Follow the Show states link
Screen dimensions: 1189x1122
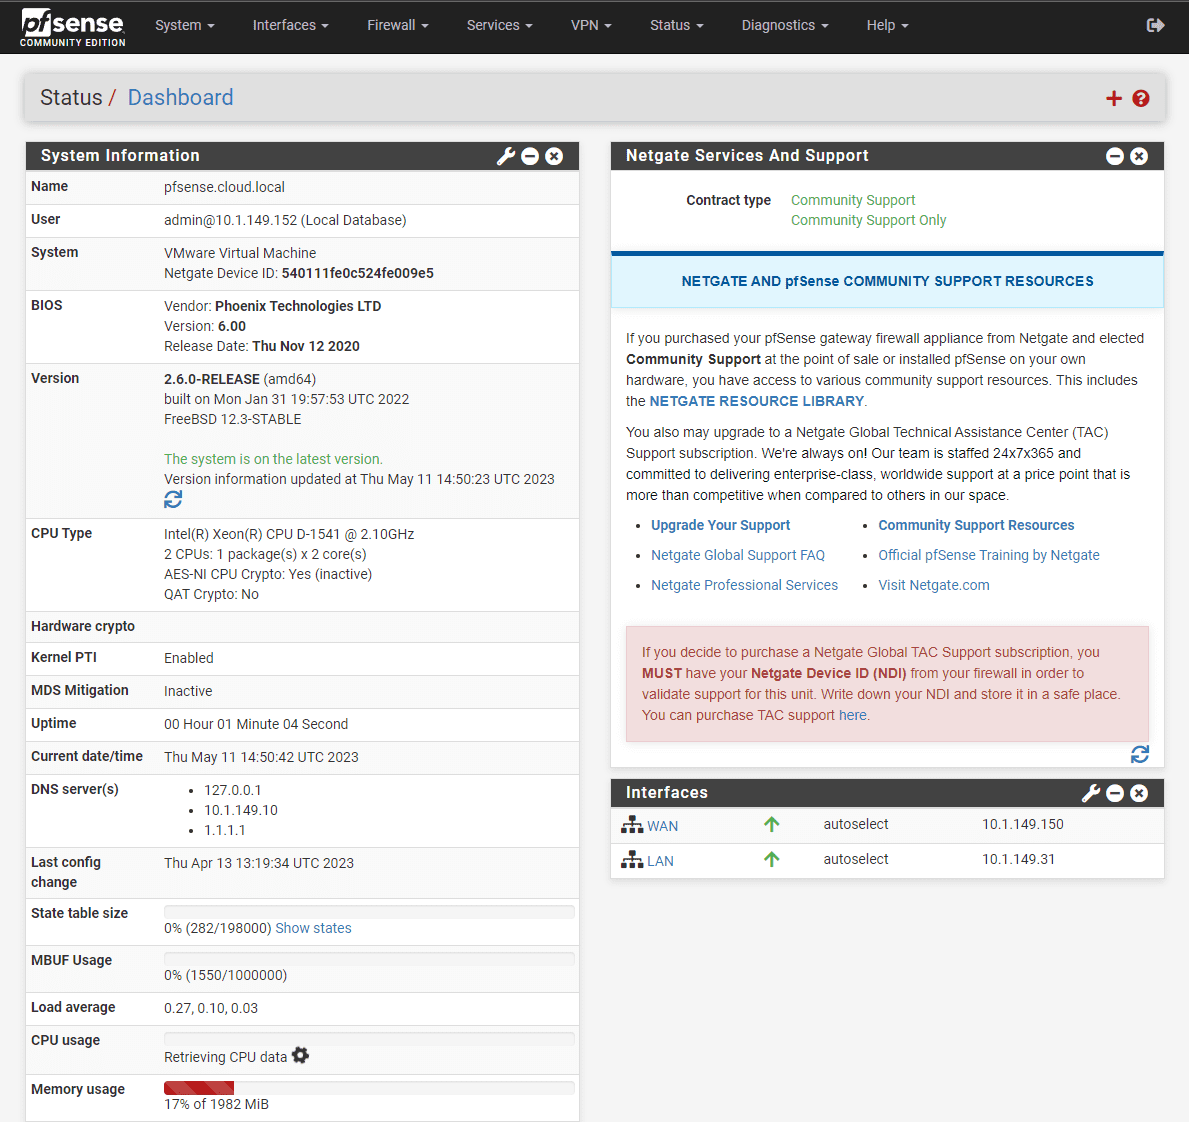pos(313,928)
